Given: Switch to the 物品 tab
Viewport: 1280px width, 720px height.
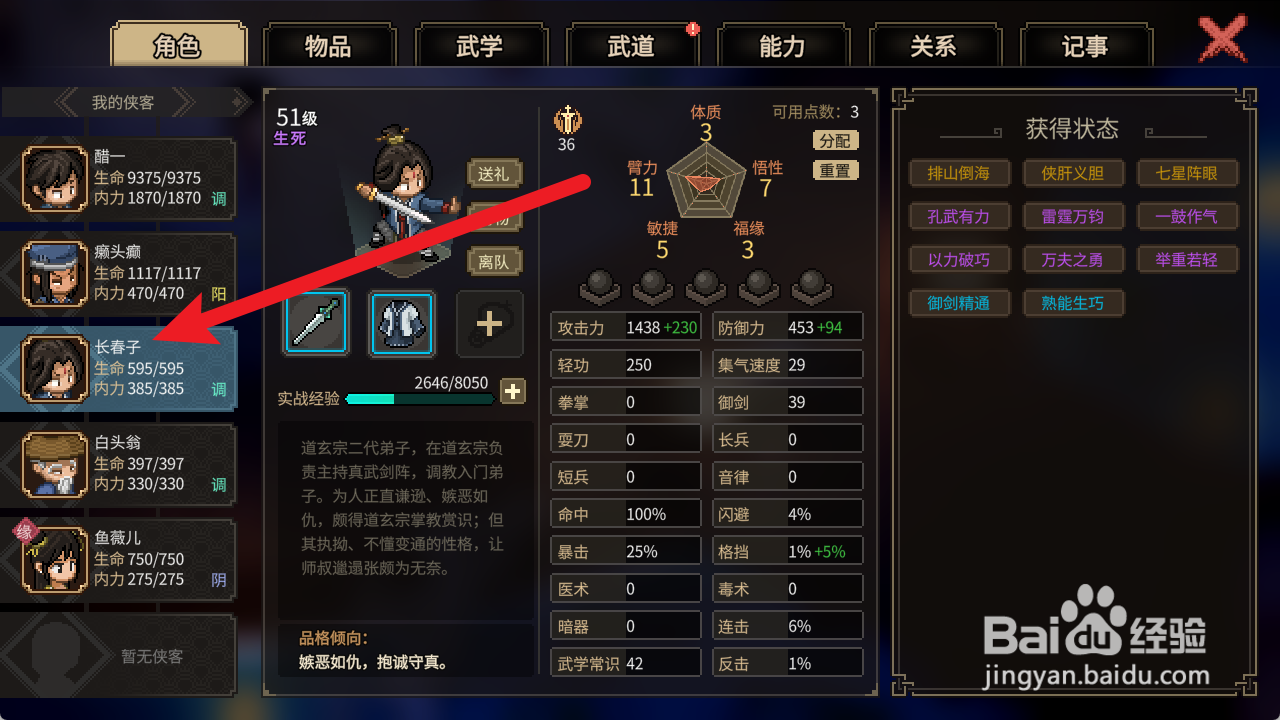Looking at the screenshot, I should pos(328,46).
